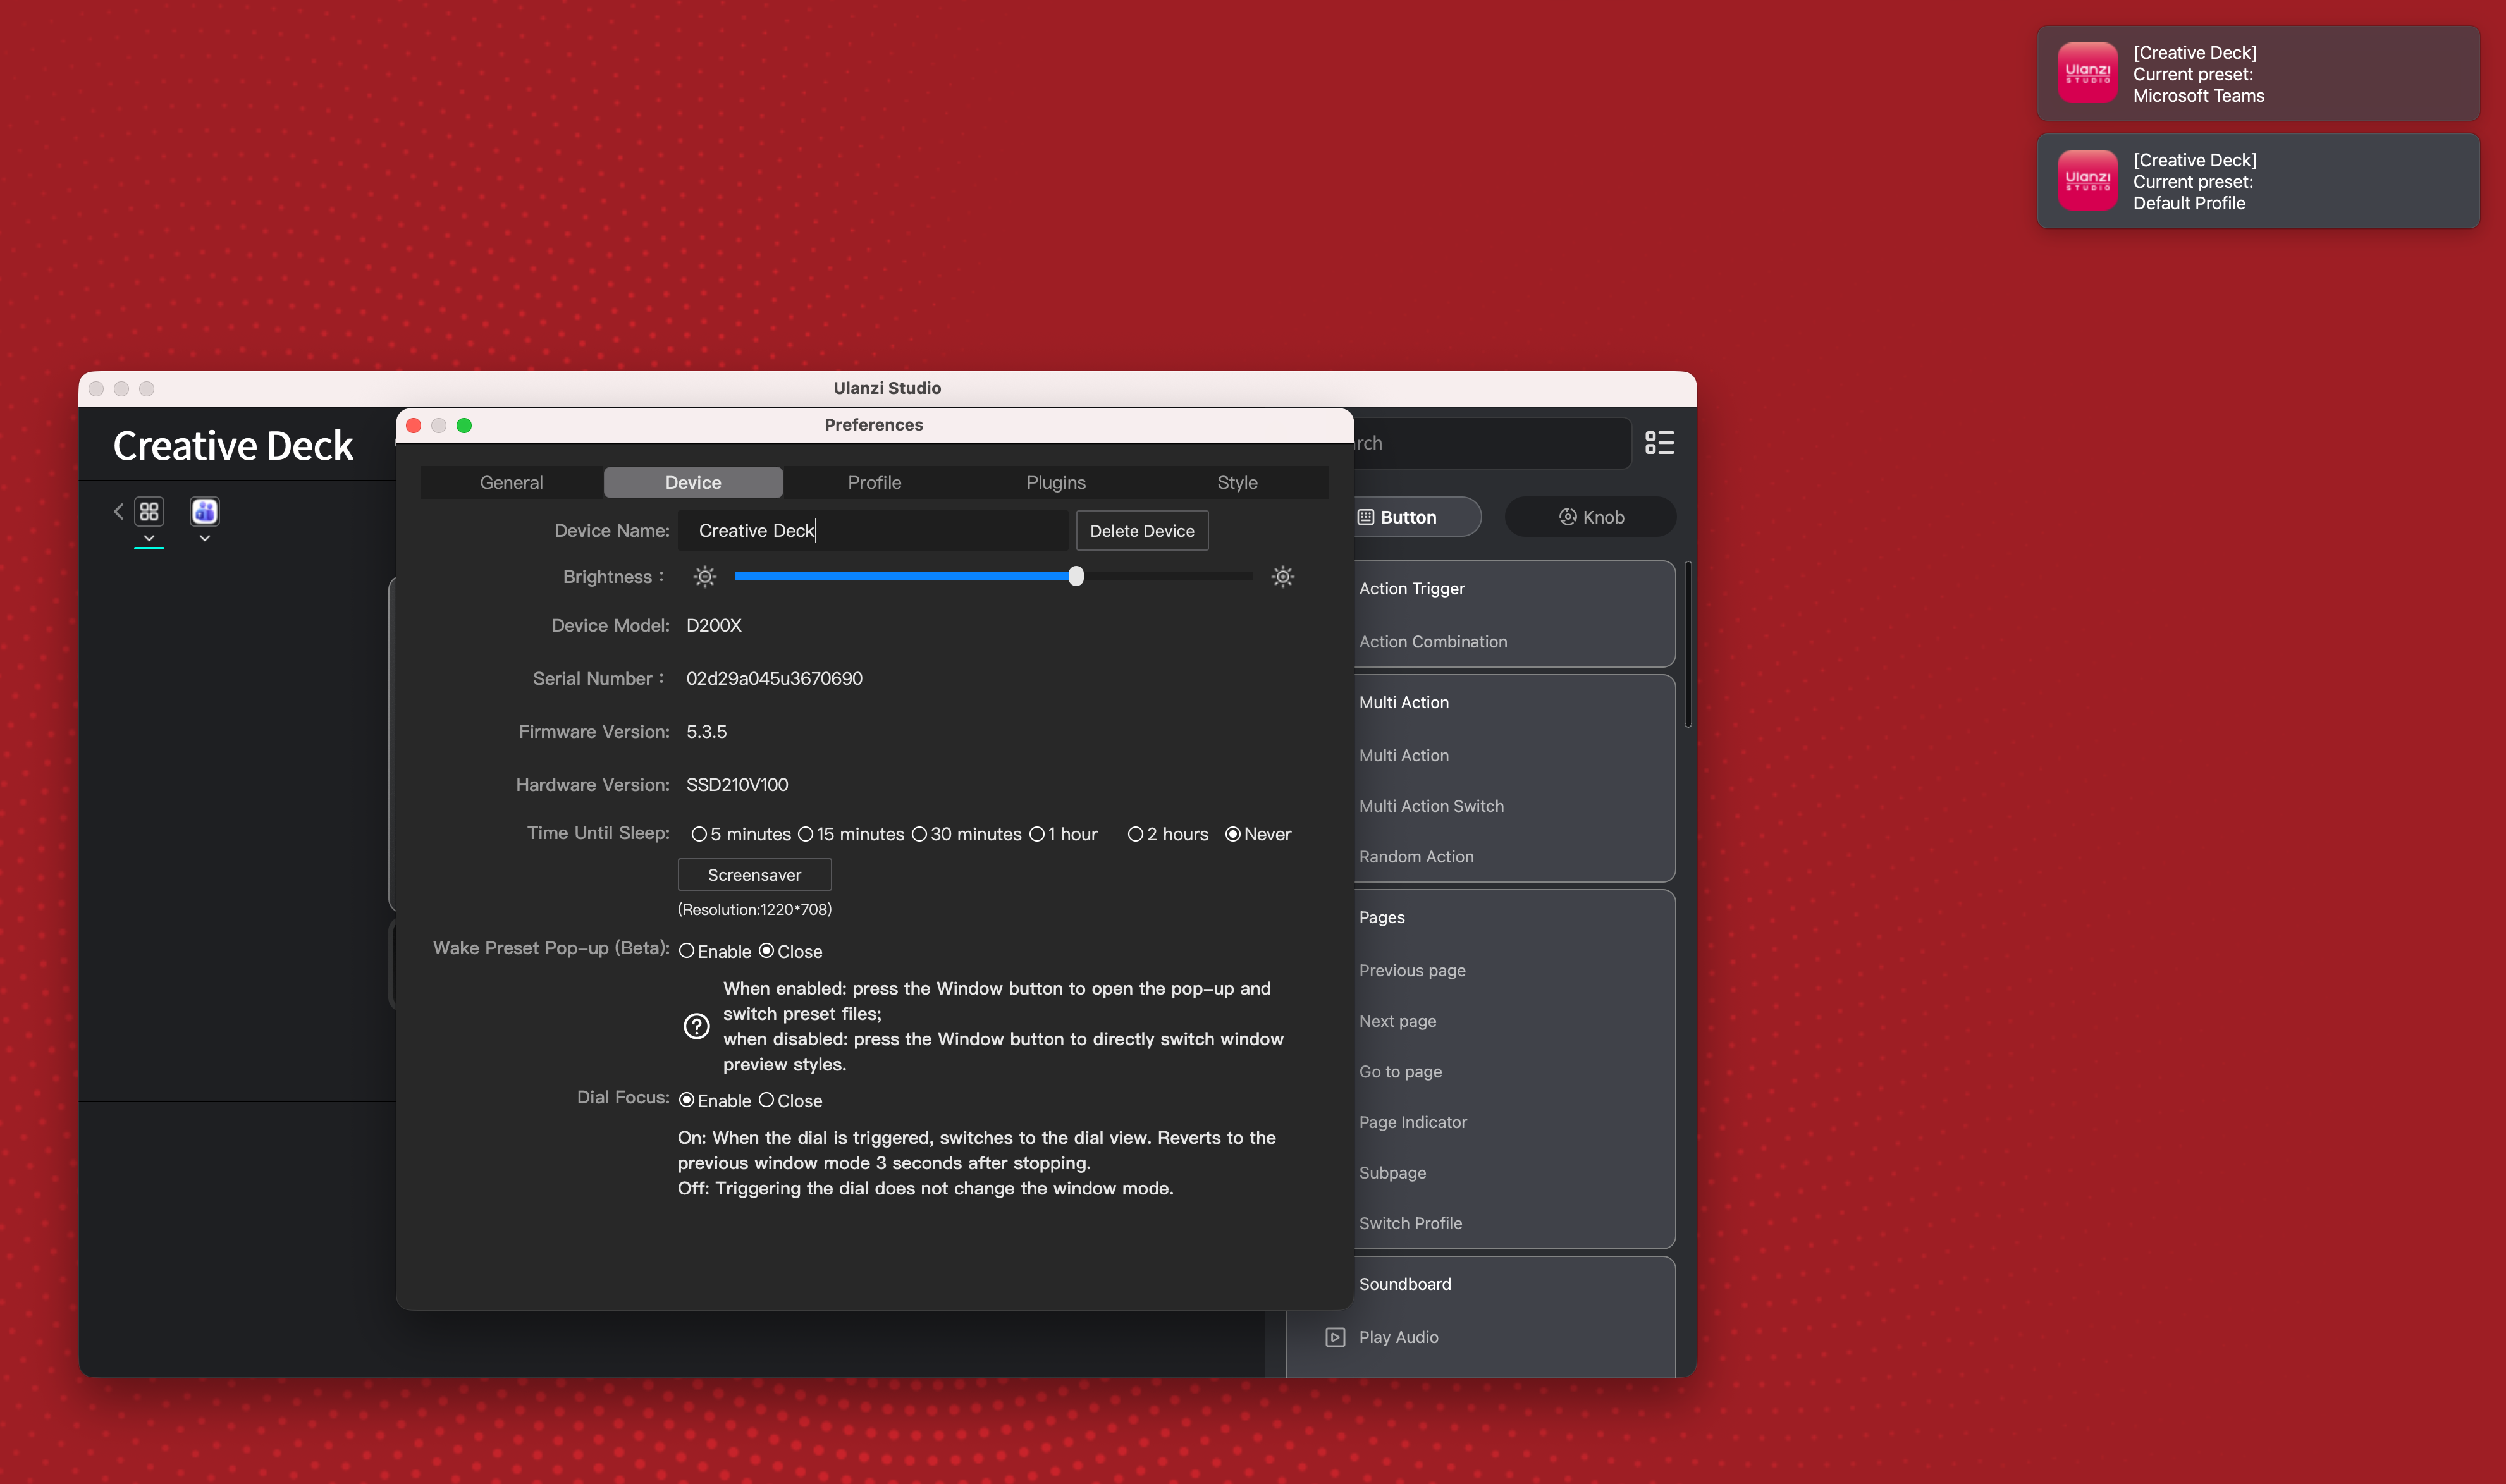Choose the Switch Profile action
Image resolution: width=2506 pixels, height=1484 pixels.
click(1410, 1224)
